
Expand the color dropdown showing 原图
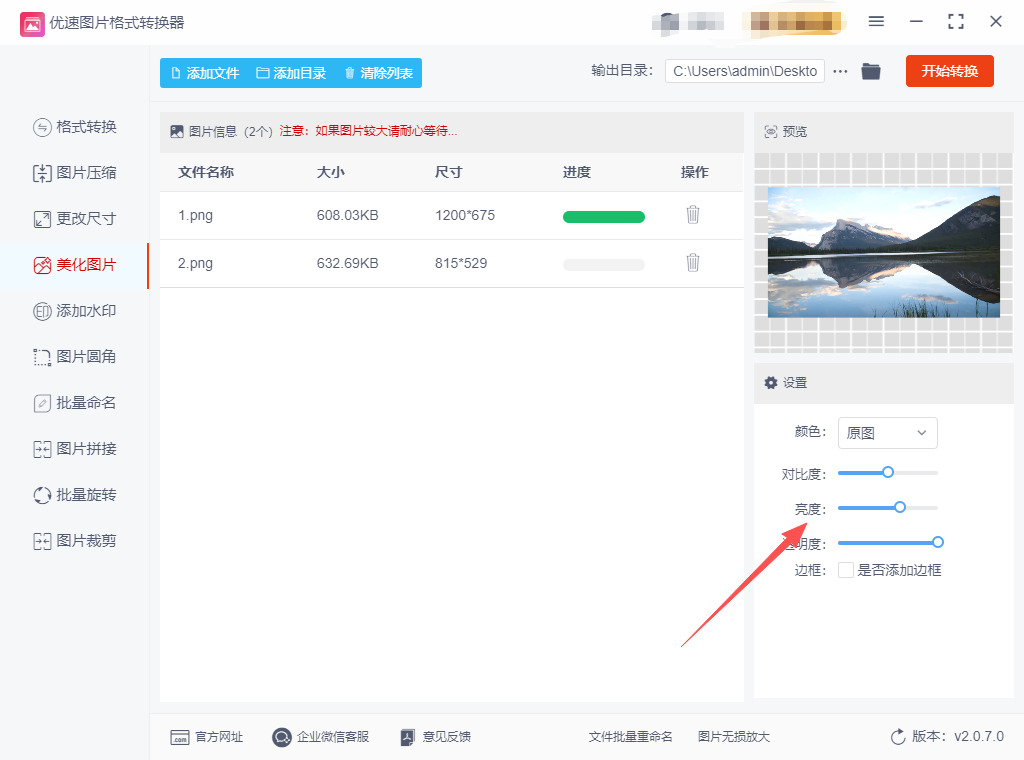click(887, 433)
